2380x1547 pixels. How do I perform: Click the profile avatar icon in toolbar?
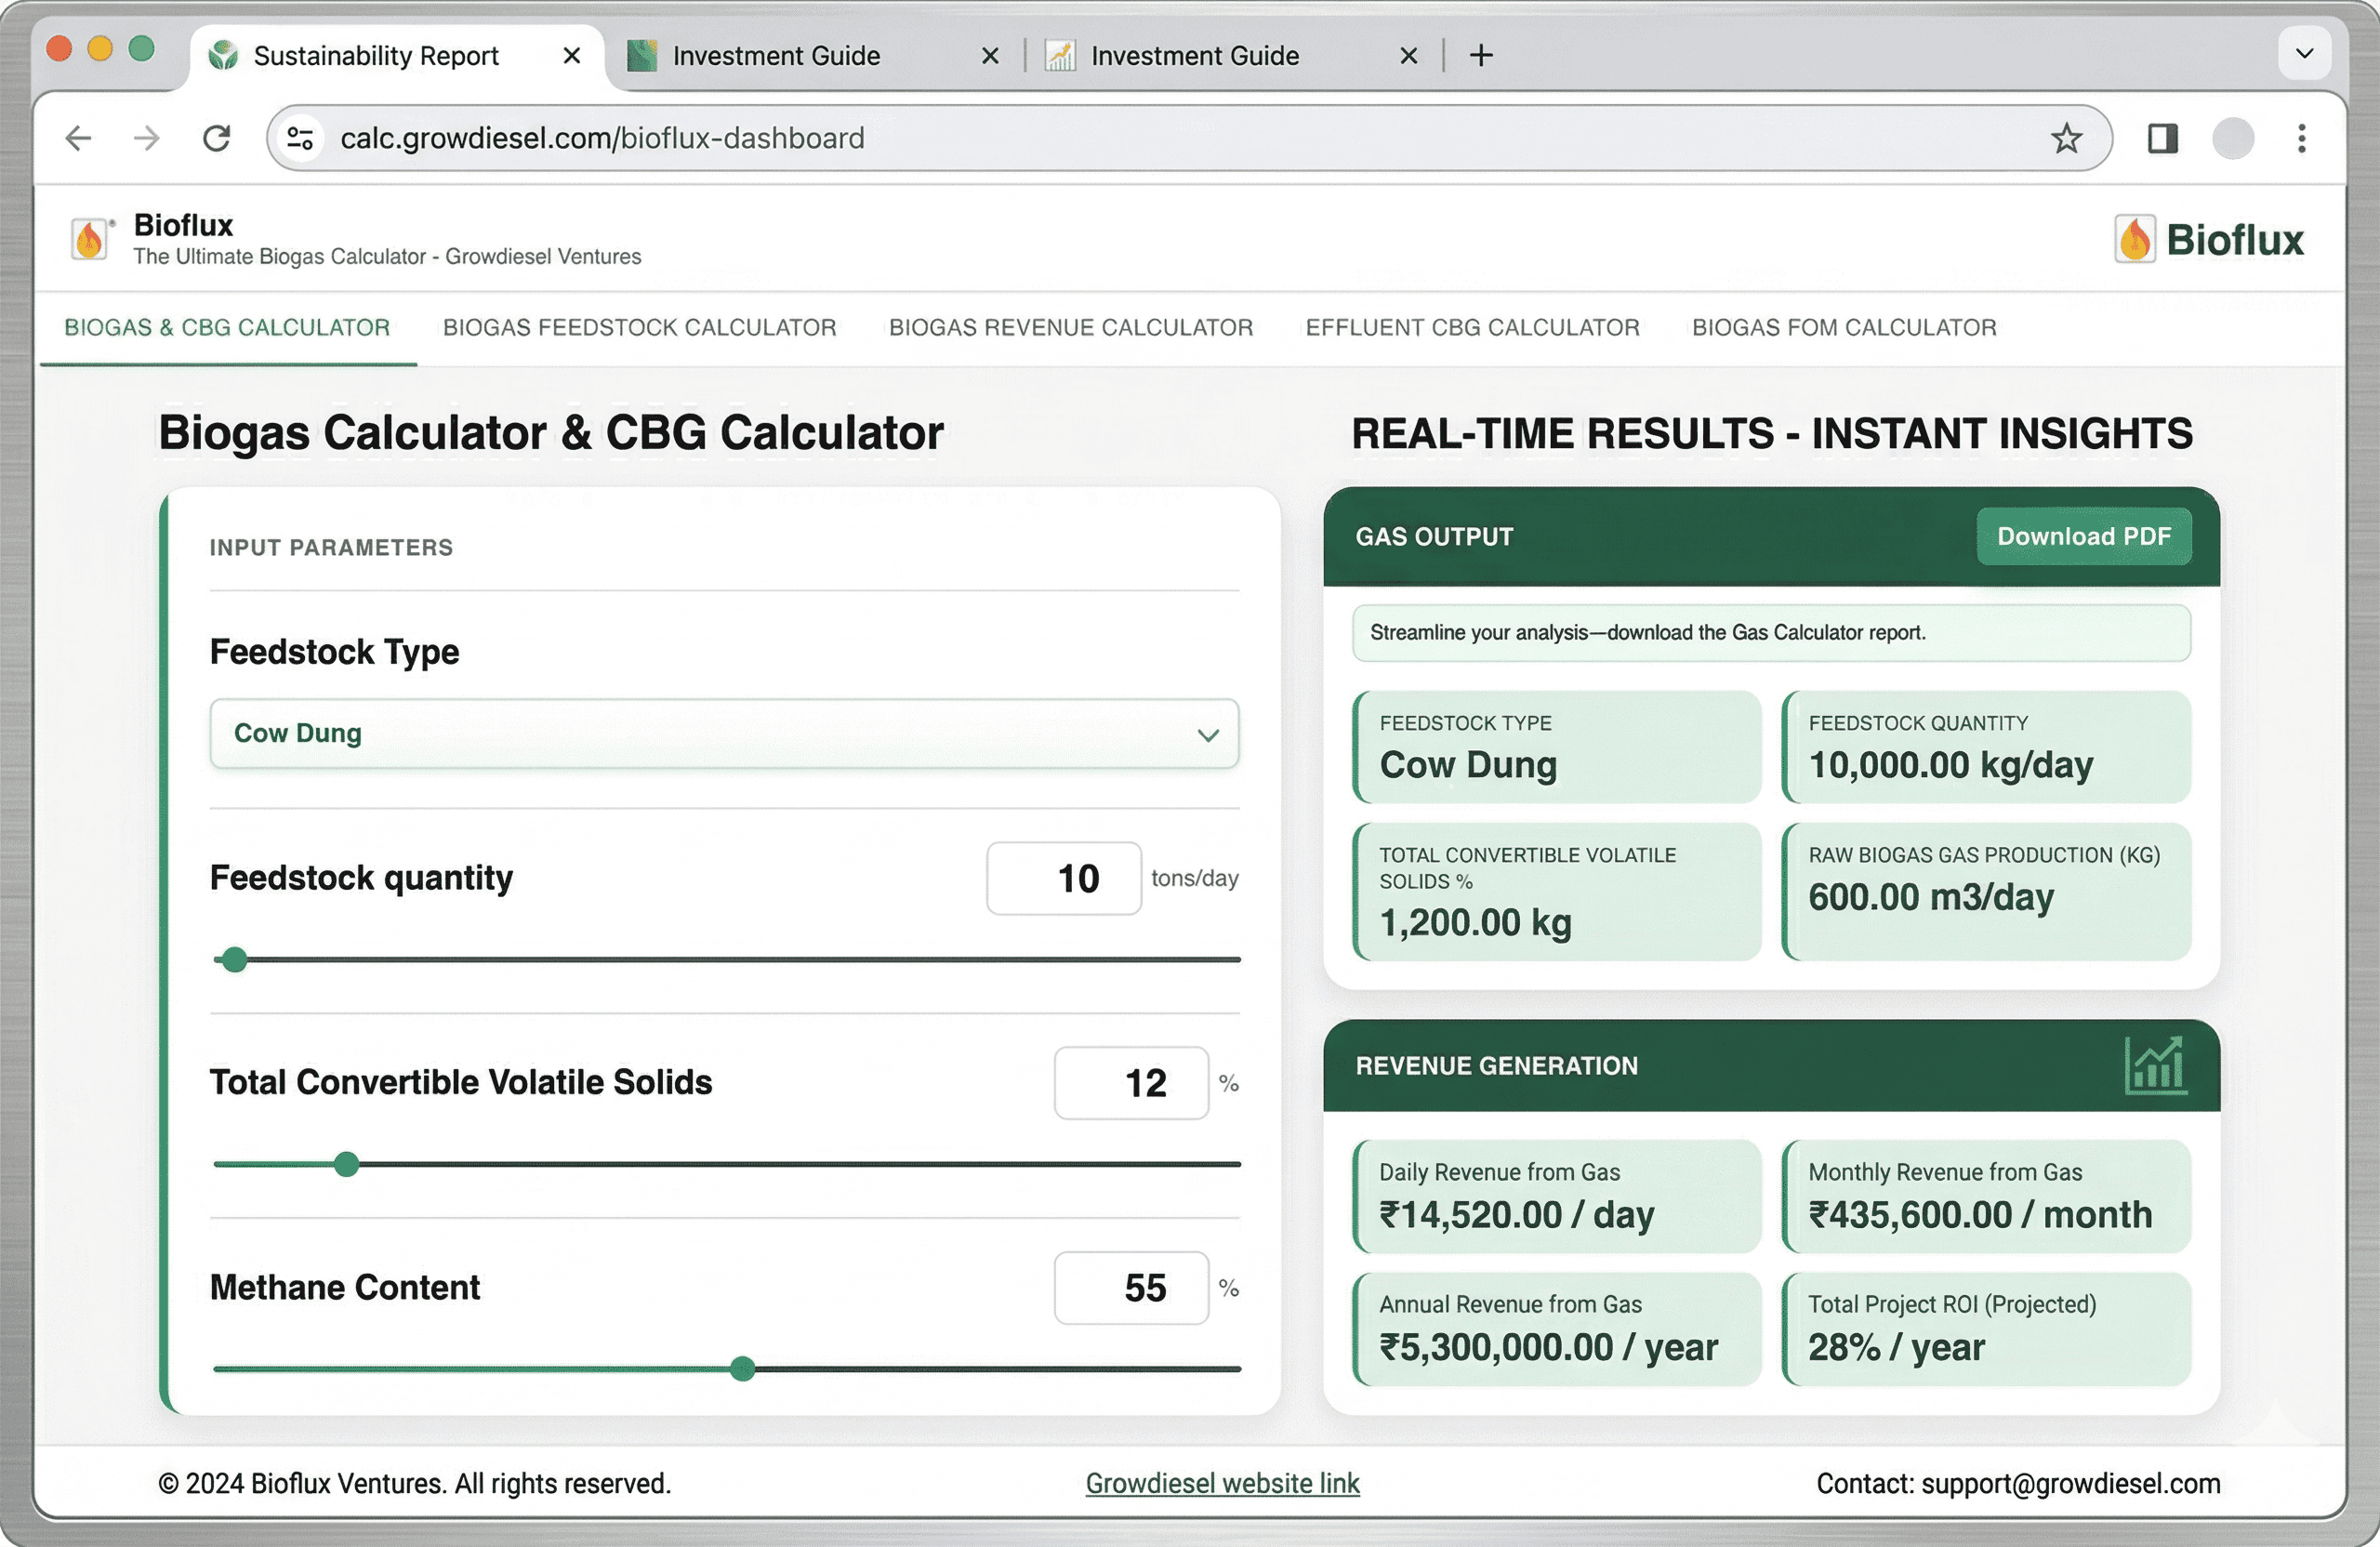point(2232,138)
